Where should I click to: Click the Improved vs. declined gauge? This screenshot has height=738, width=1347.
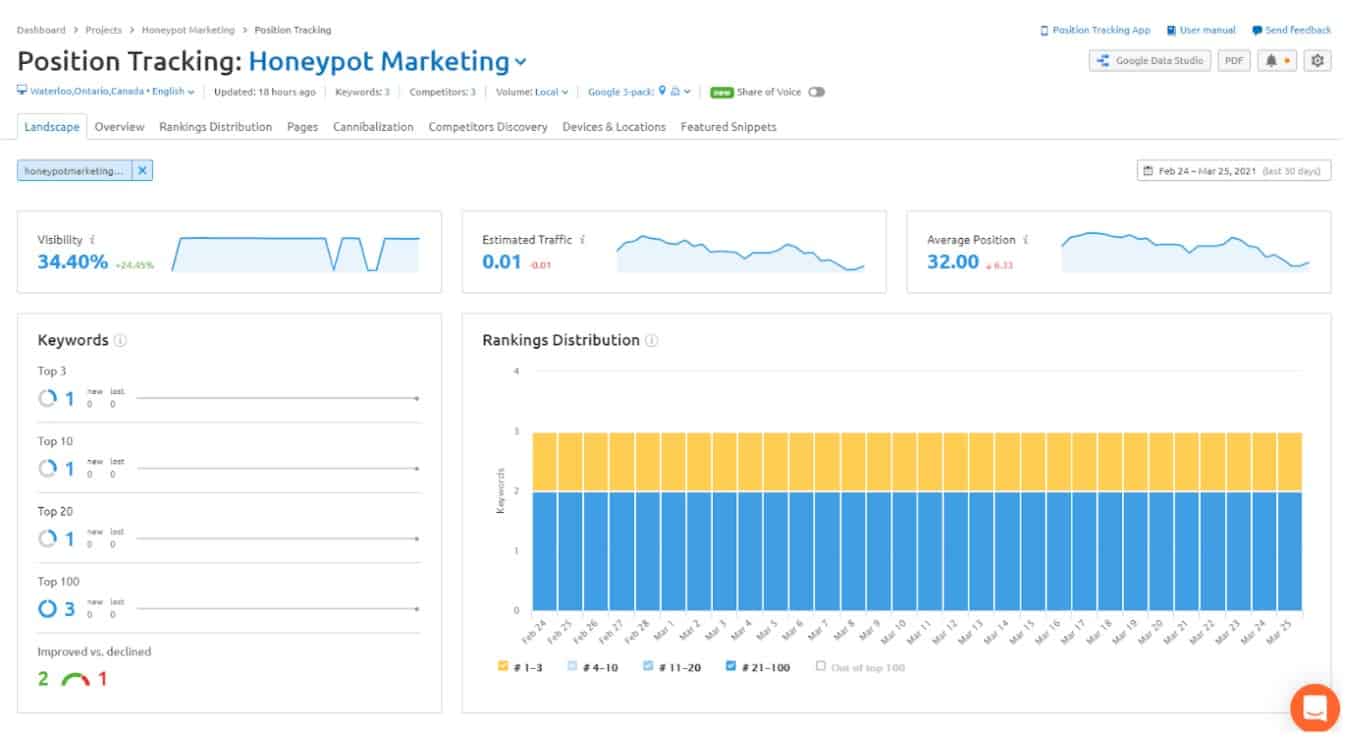click(x=75, y=679)
